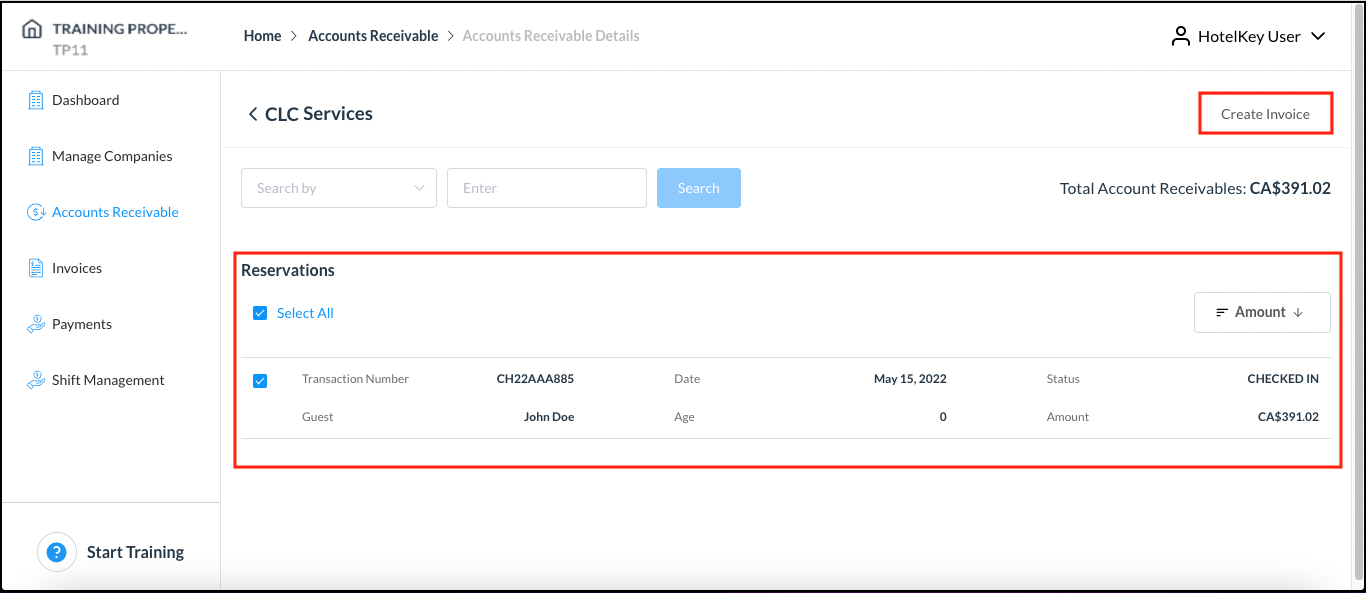This screenshot has width=1366, height=593.
Task: Navigate to Home via the breadcrumb
Action: 262,35
